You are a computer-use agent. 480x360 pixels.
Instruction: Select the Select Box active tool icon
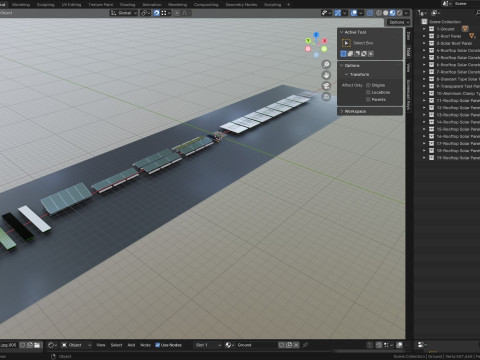pos(346,43)
